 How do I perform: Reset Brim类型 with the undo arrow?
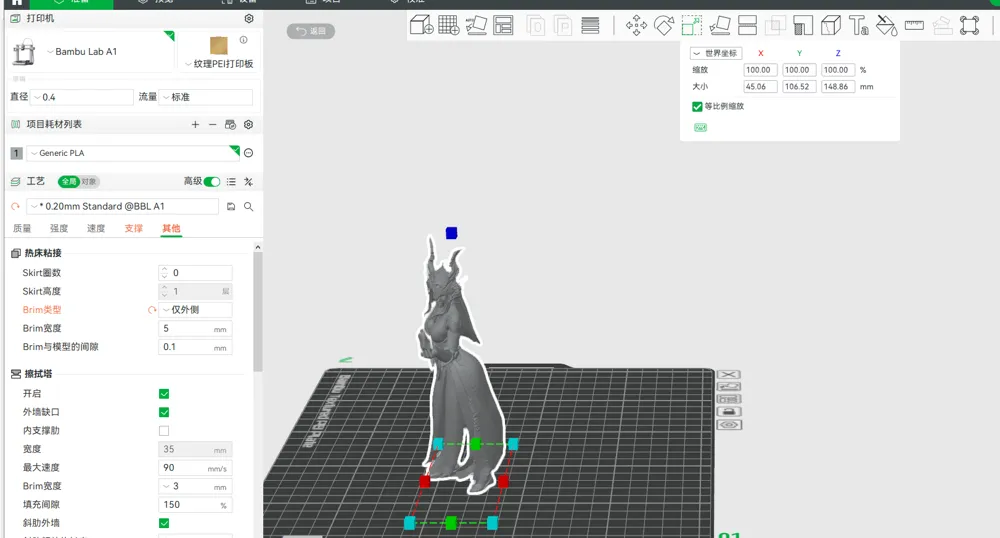click(x=152, y=310)
